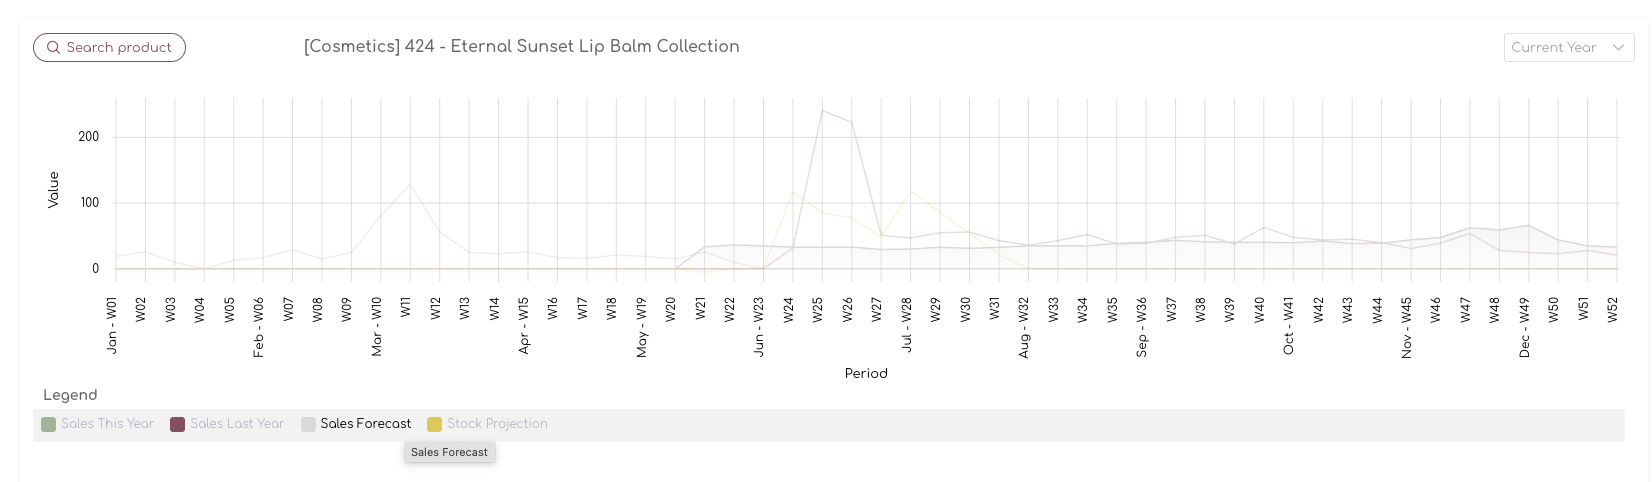Open the Current Year period dropdown
The width and height of the screenshot is (1652, 482).
[x=1554, y=48]
